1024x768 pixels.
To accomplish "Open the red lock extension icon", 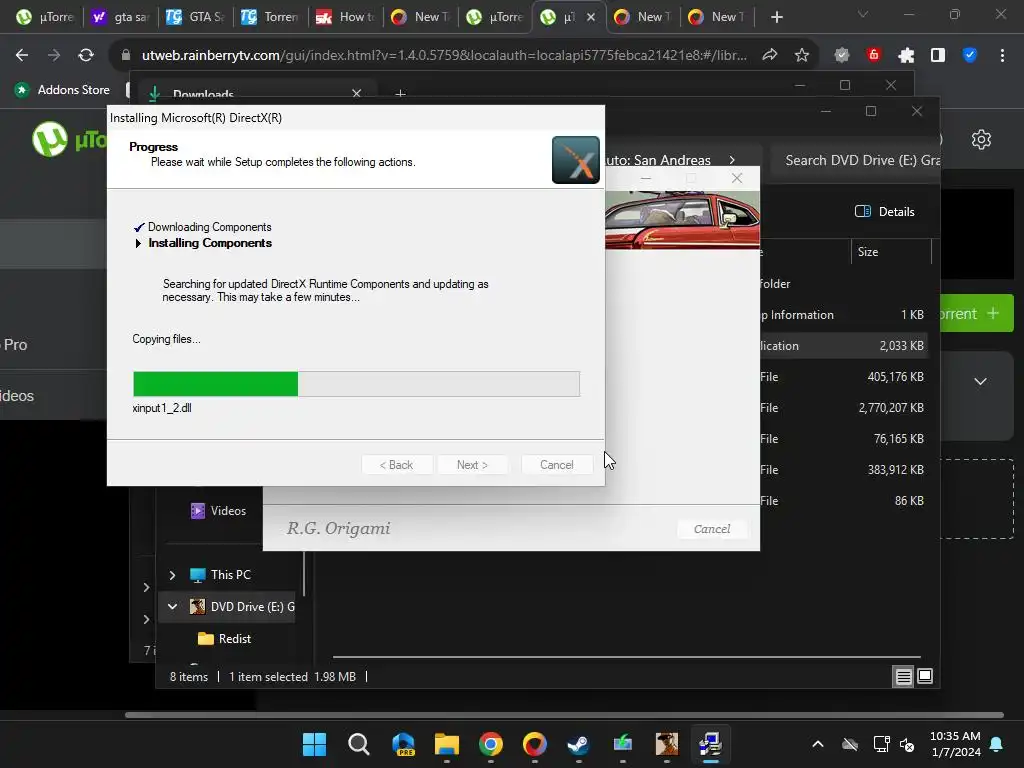I will (x=874, y=56).
